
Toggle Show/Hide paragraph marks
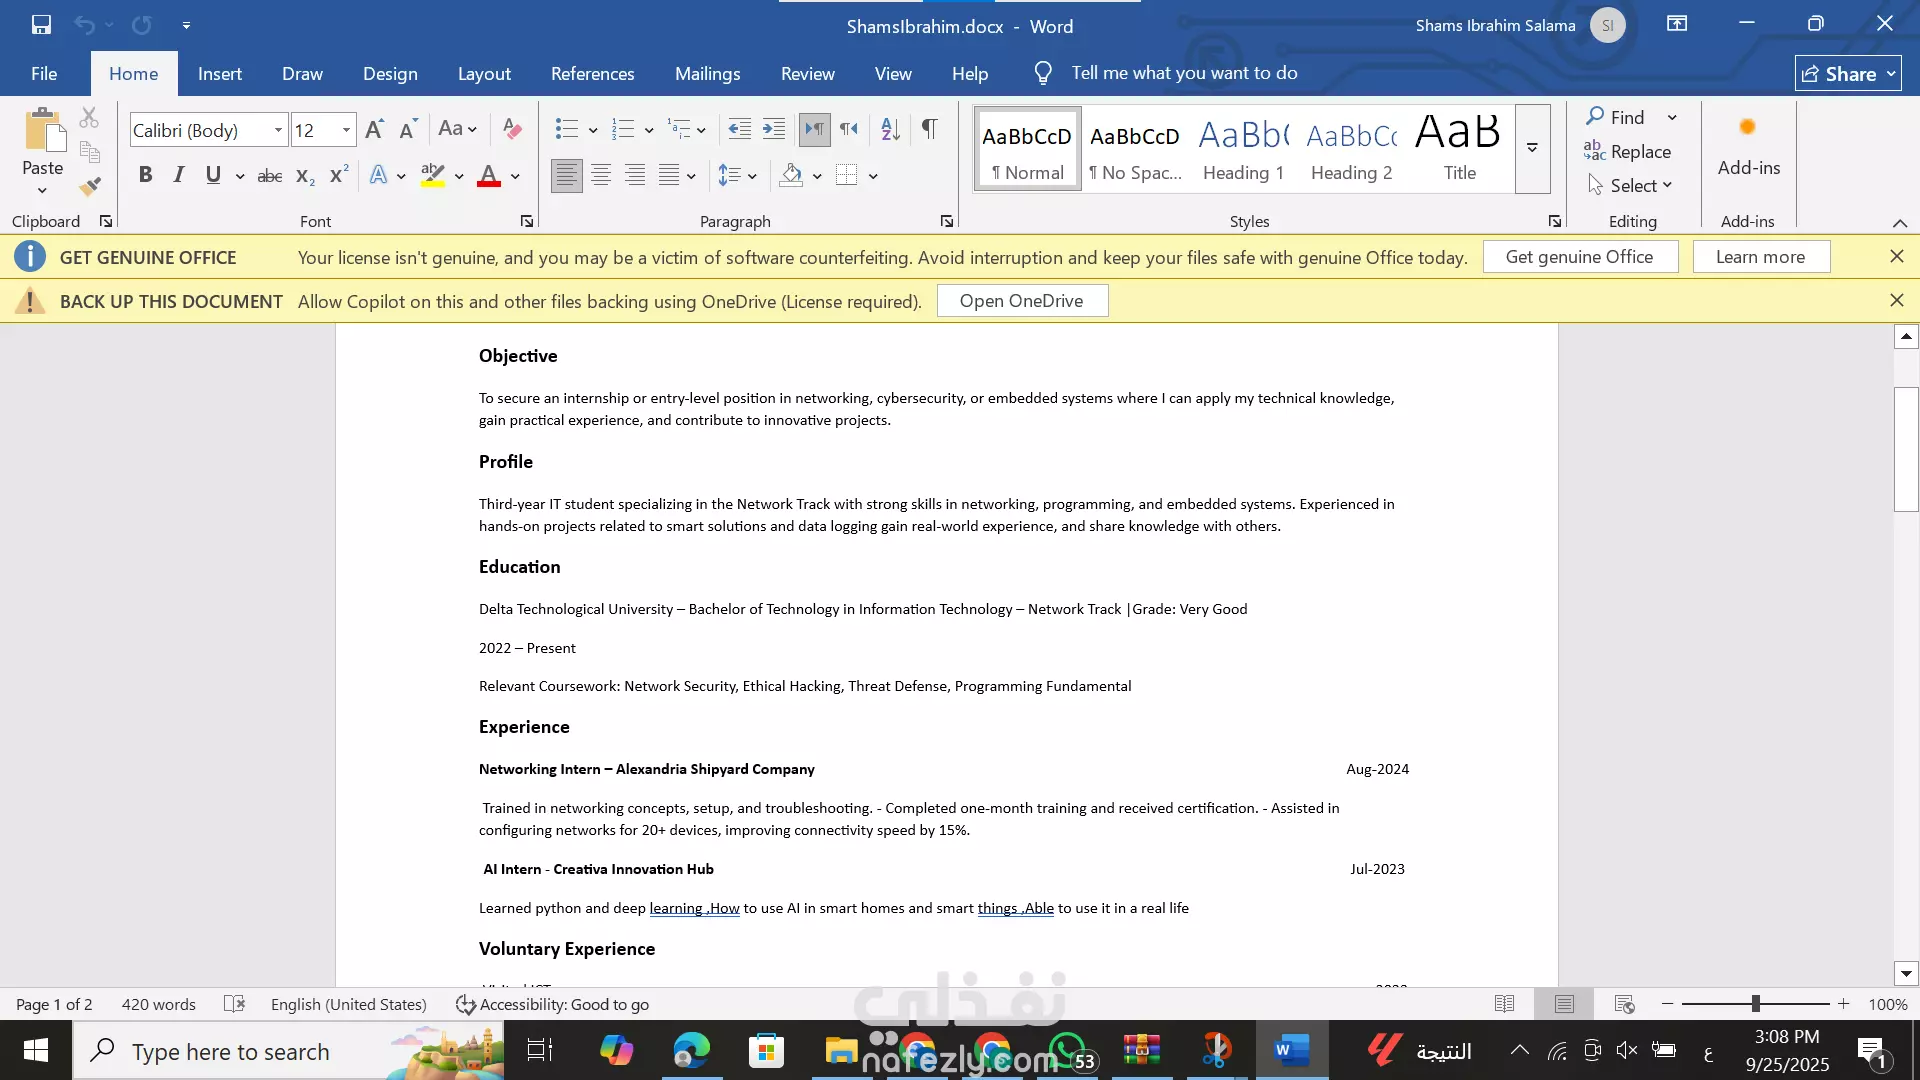929,129
